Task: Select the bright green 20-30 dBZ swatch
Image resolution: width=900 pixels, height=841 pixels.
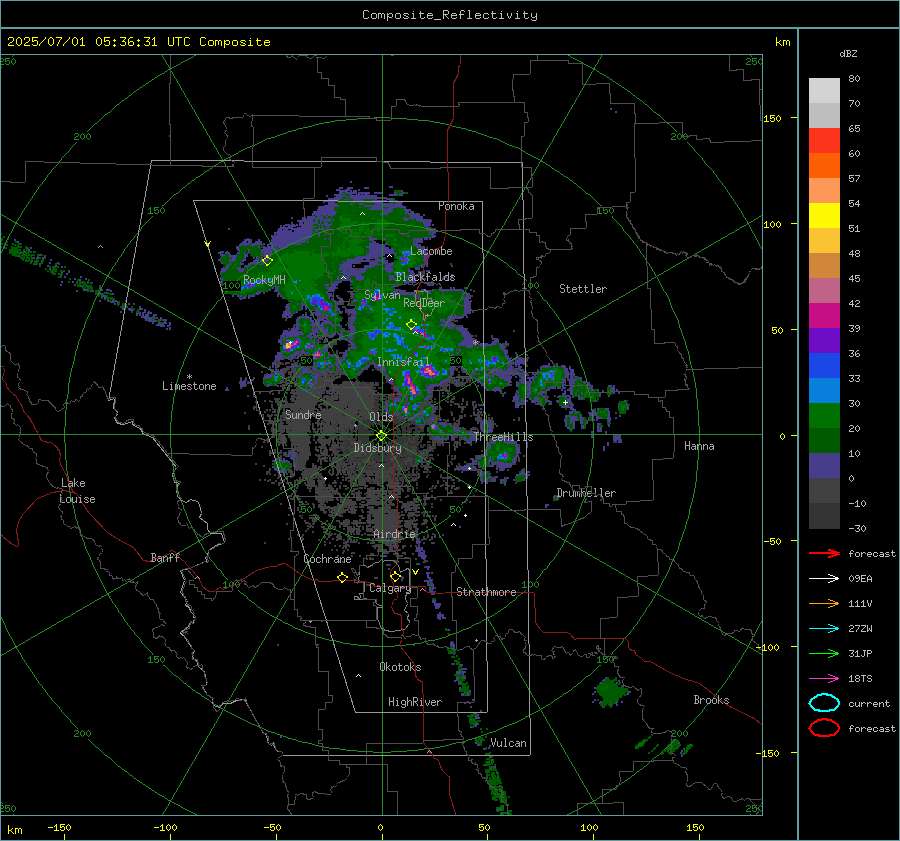Action: (824, 416)
